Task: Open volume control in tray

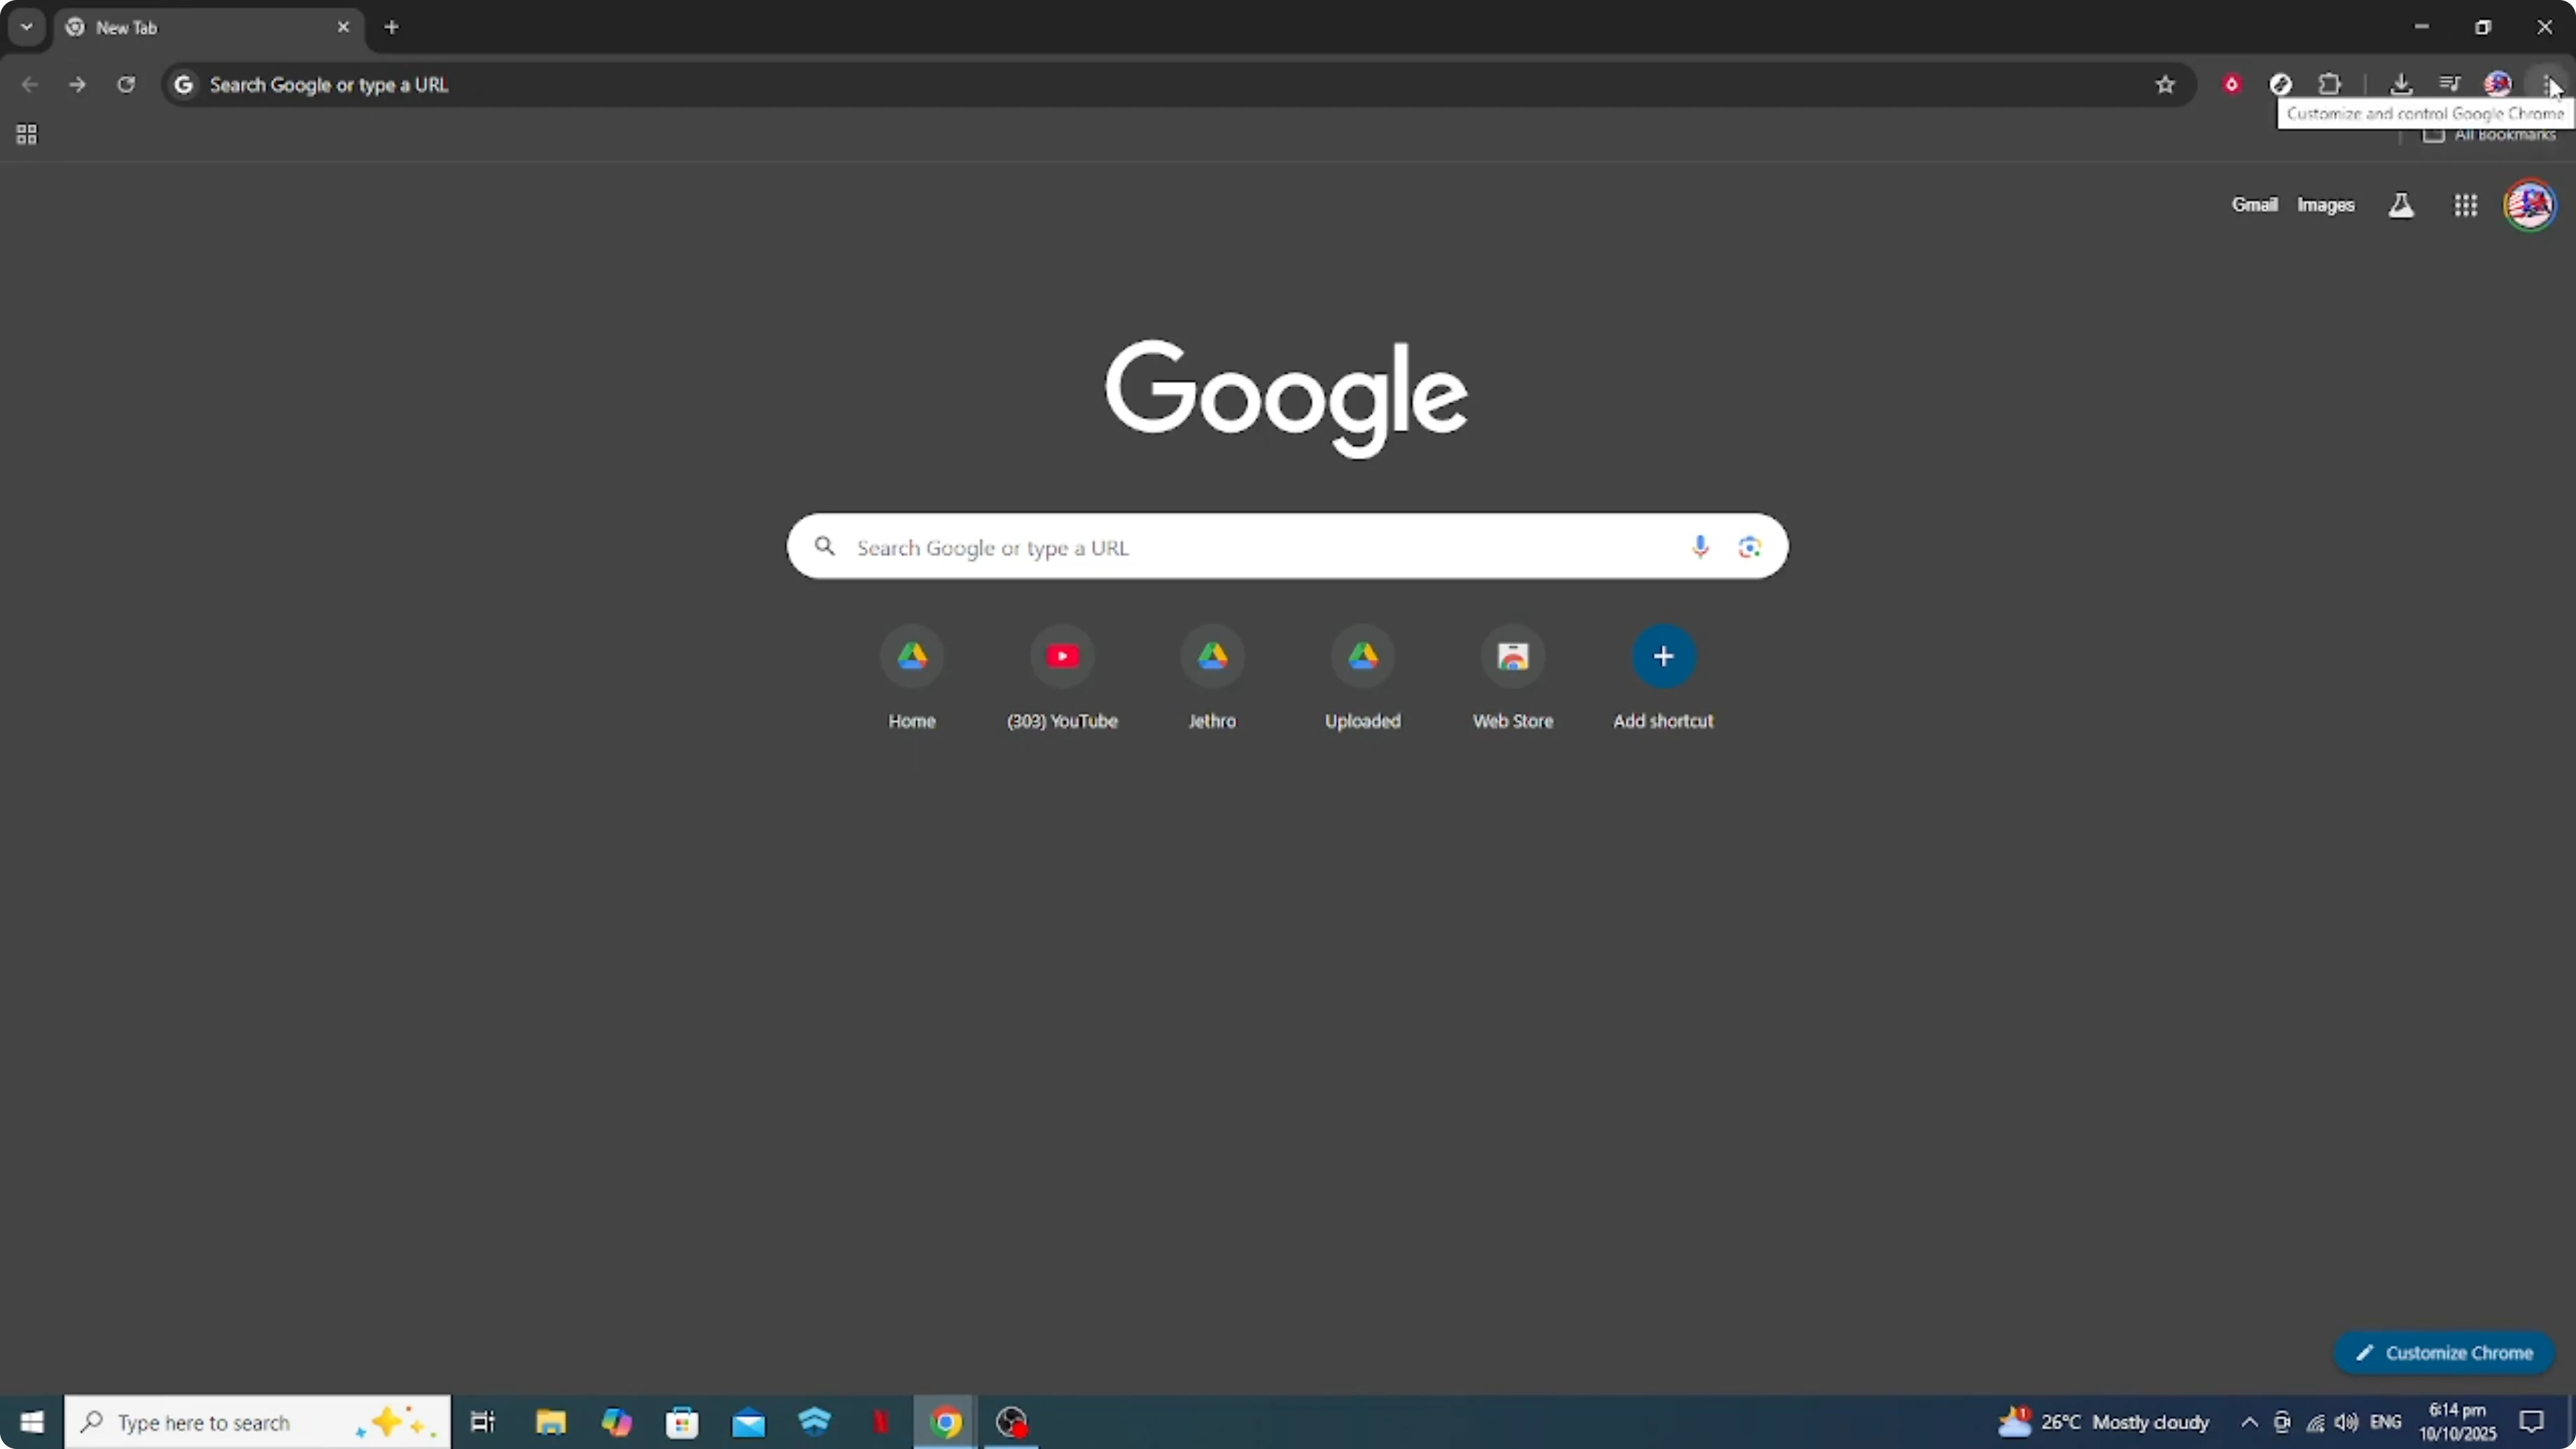Action: [x=2347, y=1422]
